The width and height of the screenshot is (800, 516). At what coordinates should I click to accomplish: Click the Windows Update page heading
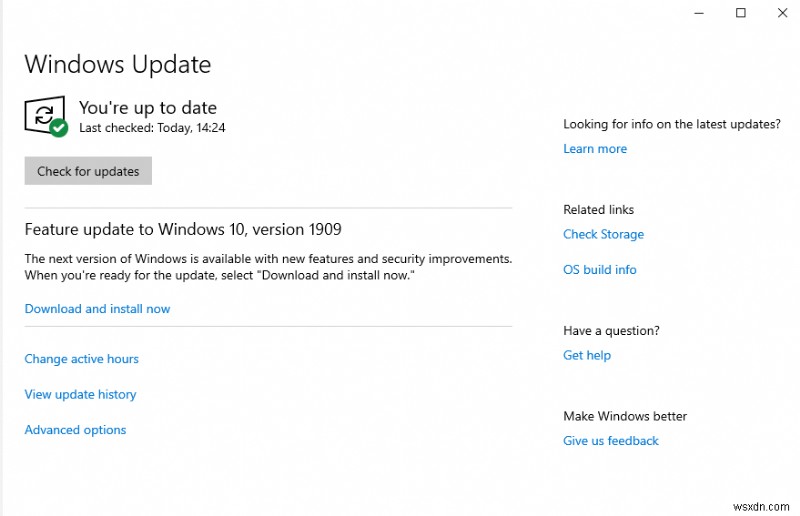pyautogui.click(x=118, y=64)
